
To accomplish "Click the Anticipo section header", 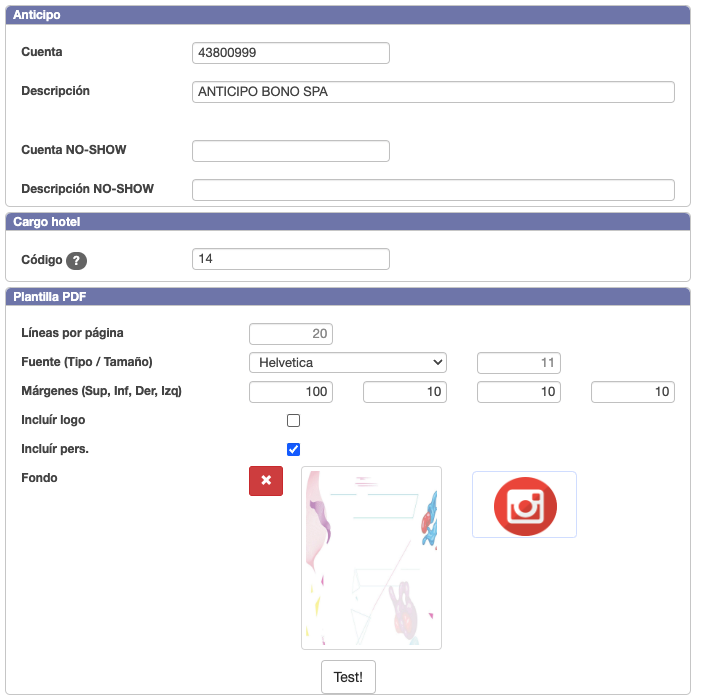I will pos(348,15).
